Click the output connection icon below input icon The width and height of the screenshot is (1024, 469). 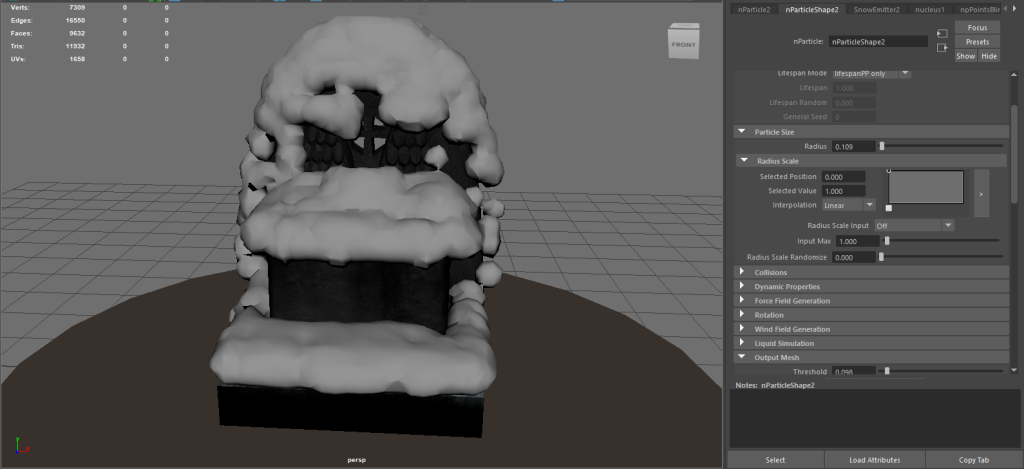(x=942, y=47)
